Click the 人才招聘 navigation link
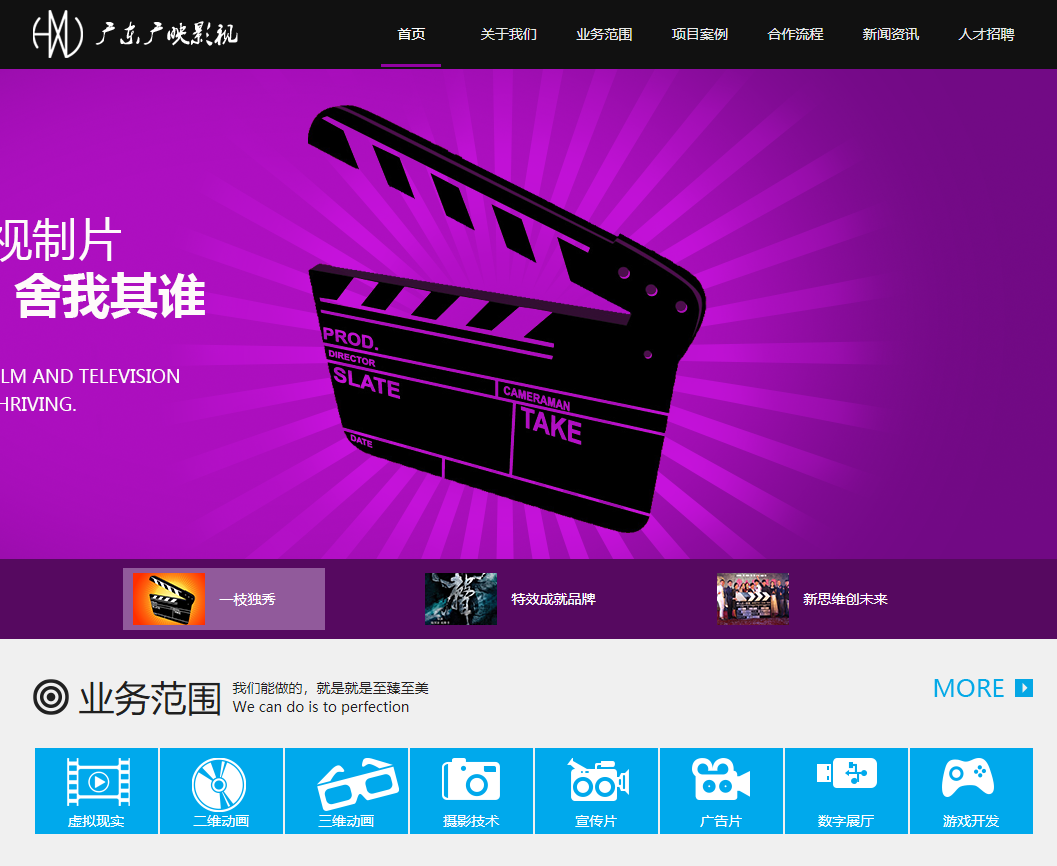The width and height of the screenshot is (1057, 866). (986, 34)
